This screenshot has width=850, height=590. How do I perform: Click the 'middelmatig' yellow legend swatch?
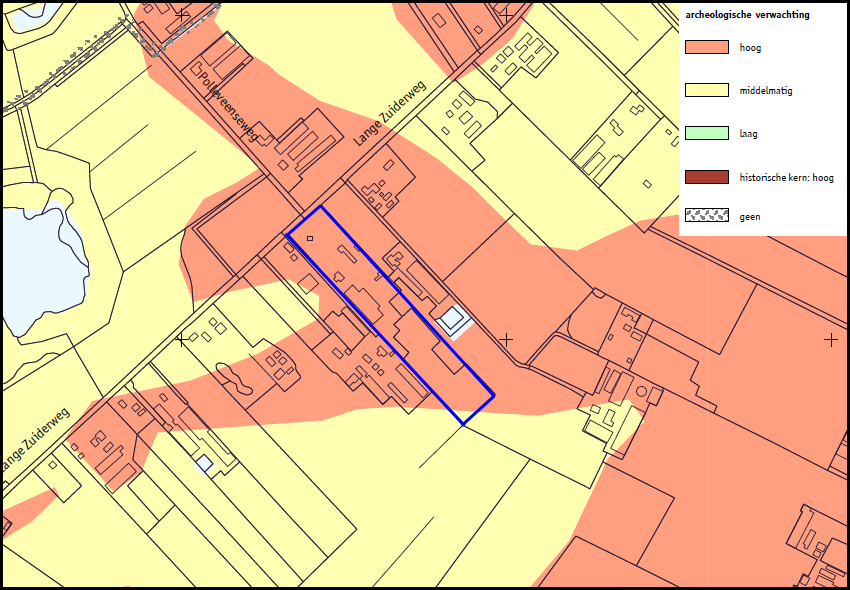(706, 91)
